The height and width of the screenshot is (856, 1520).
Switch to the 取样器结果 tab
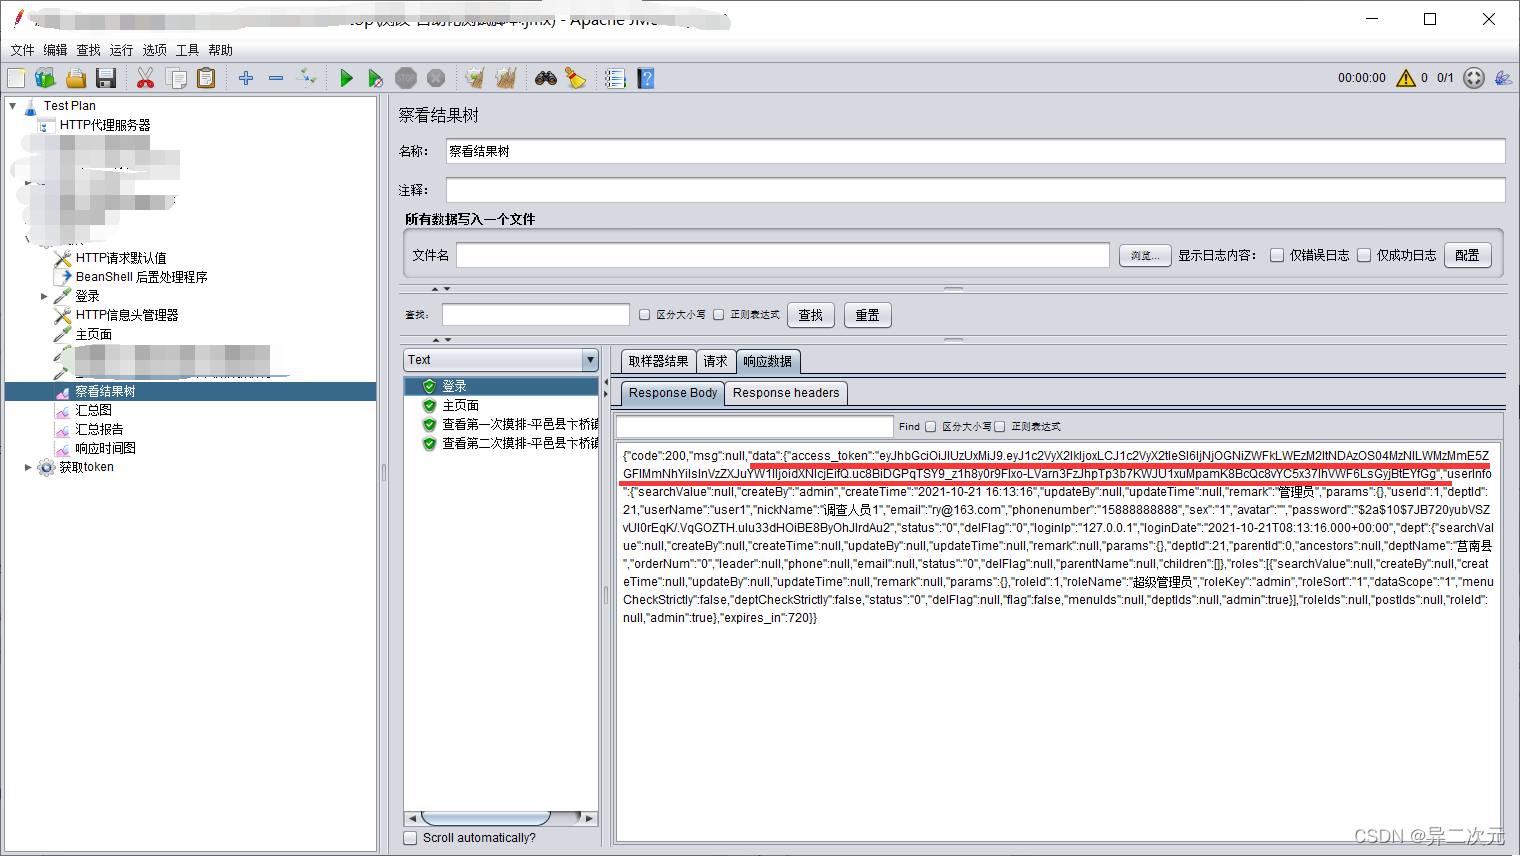(x=658, y=362)
